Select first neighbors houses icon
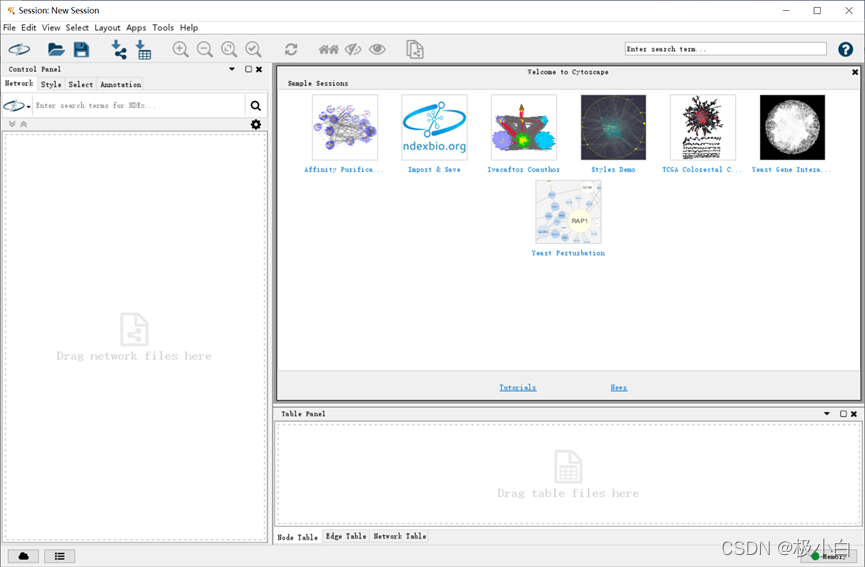The image size is (865, 567). tap(329, 50)
